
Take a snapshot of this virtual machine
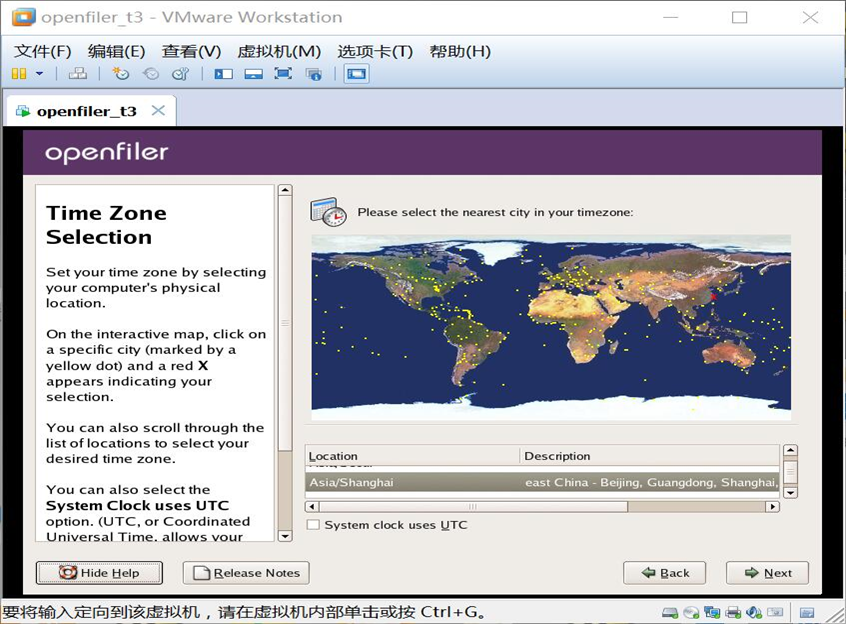pos(120,73)
